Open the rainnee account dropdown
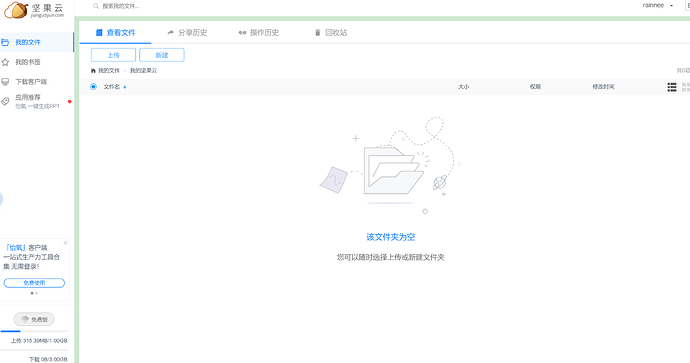The width and height of the screenshot is (690, 363). pyautogui.click(x=658, y=5)
